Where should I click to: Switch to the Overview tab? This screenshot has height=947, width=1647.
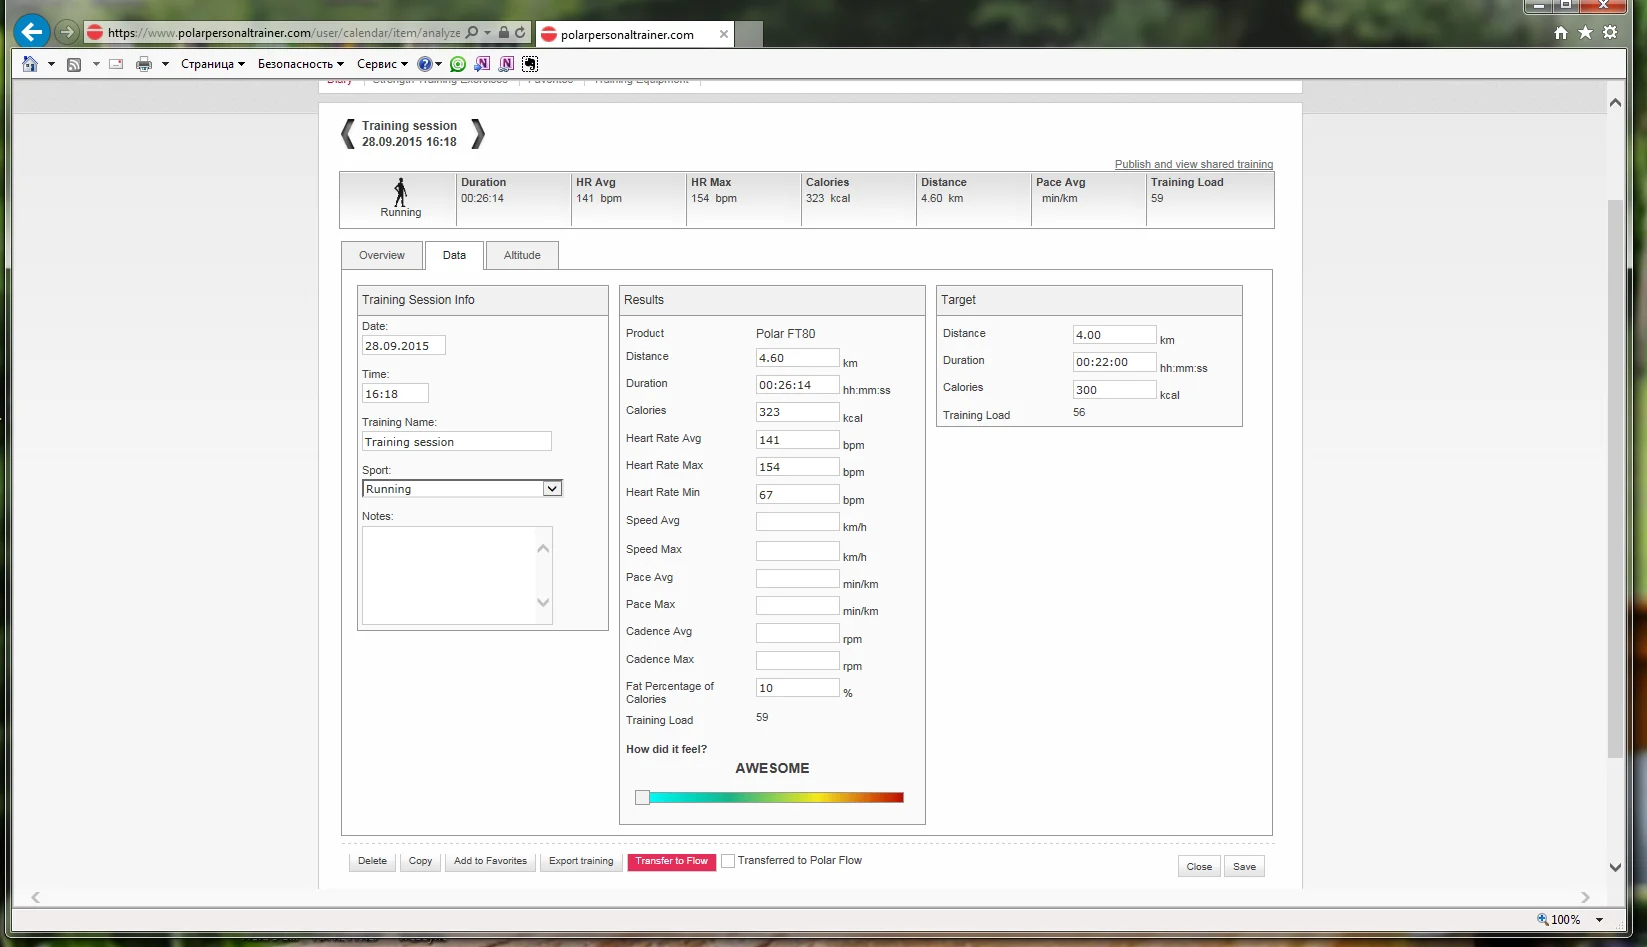tap(382, 256)
